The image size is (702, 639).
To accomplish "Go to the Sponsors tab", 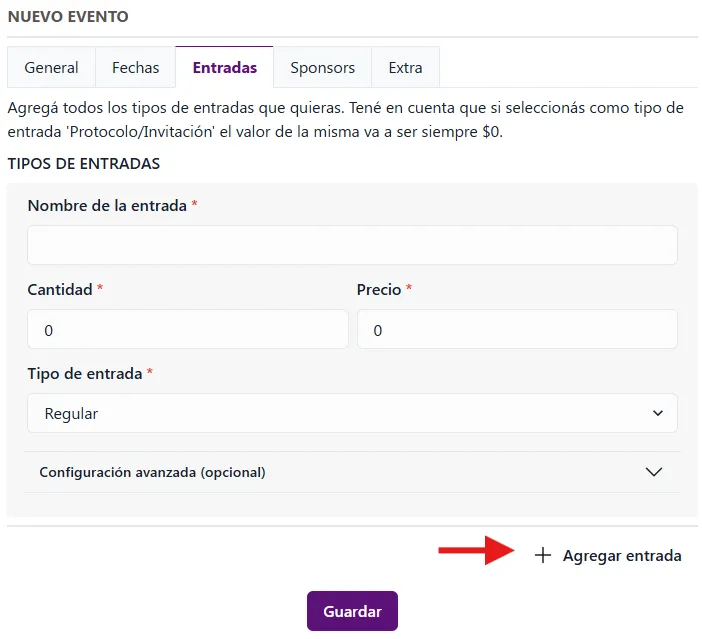I will click(322, 67).
